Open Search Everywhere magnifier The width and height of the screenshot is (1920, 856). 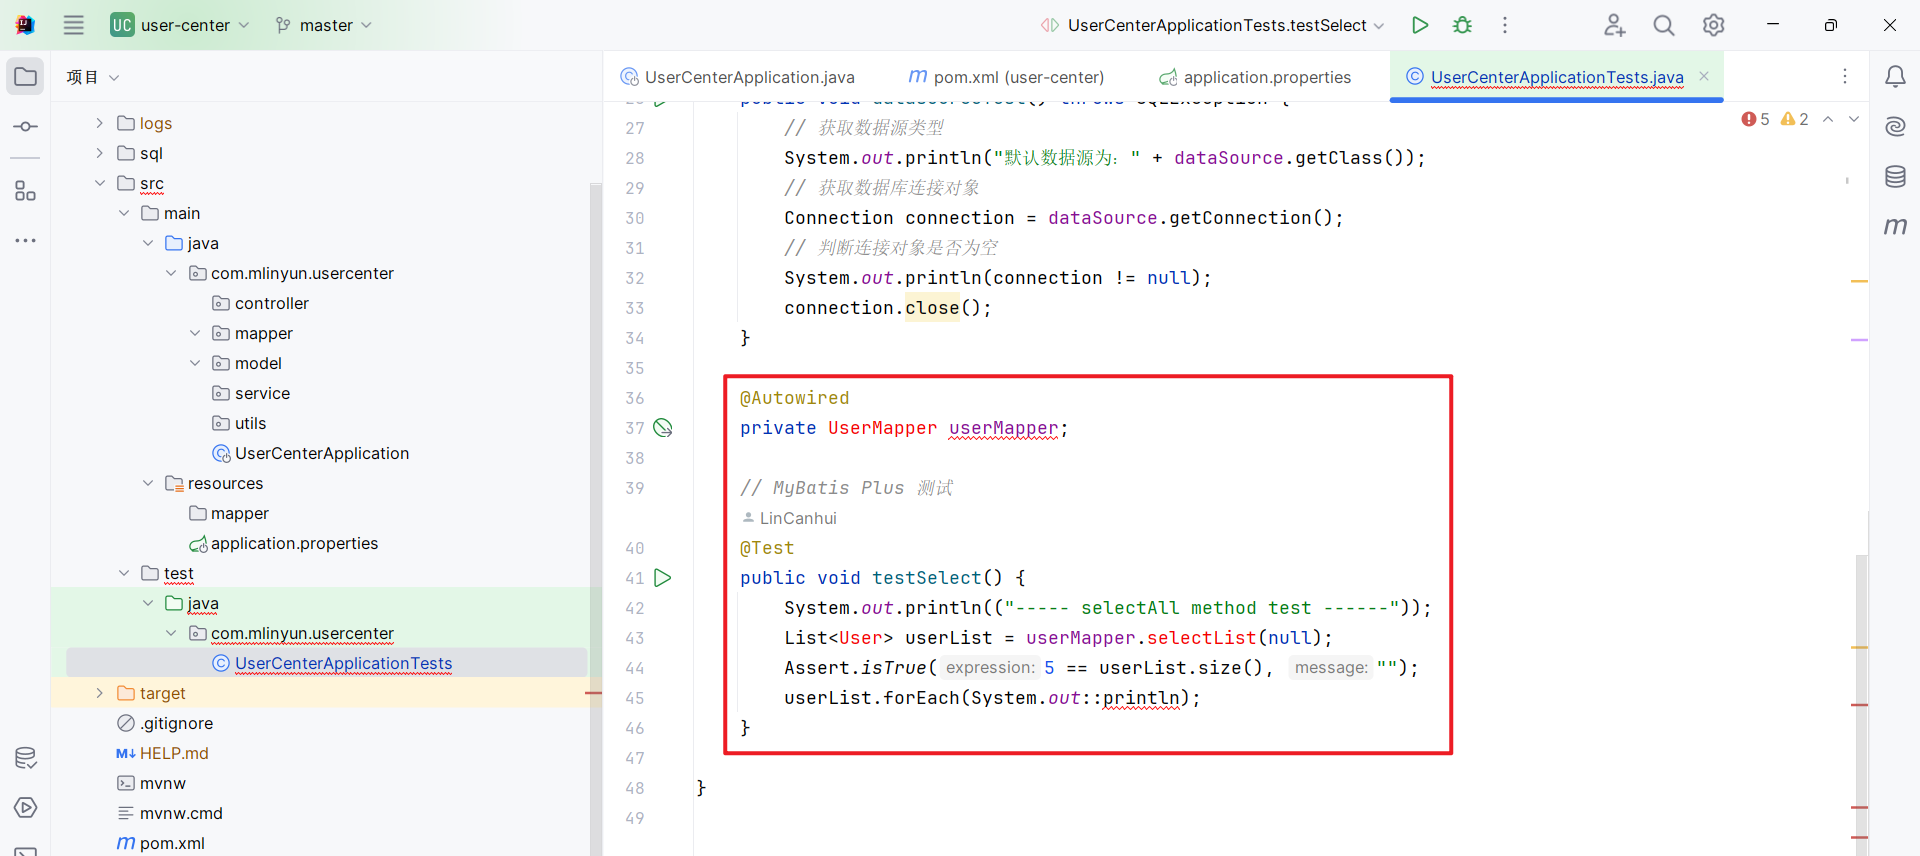[x=1663, y=25]
